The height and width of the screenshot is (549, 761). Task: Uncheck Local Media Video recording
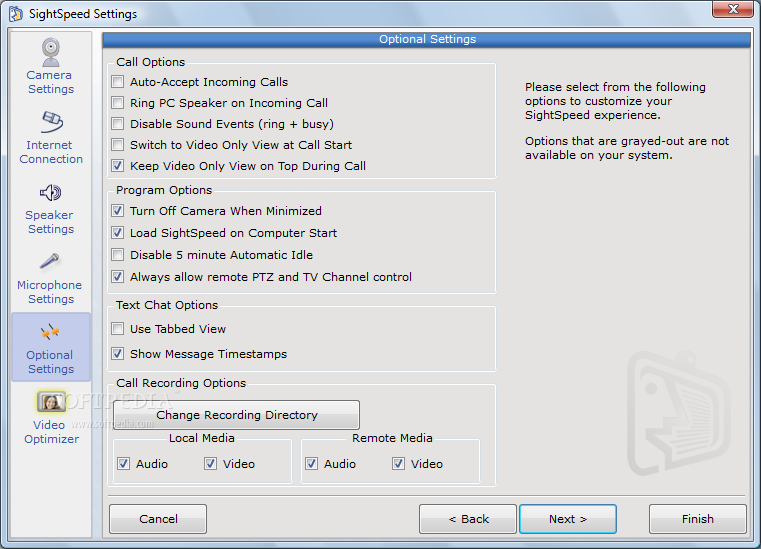[x=210, y=464]
